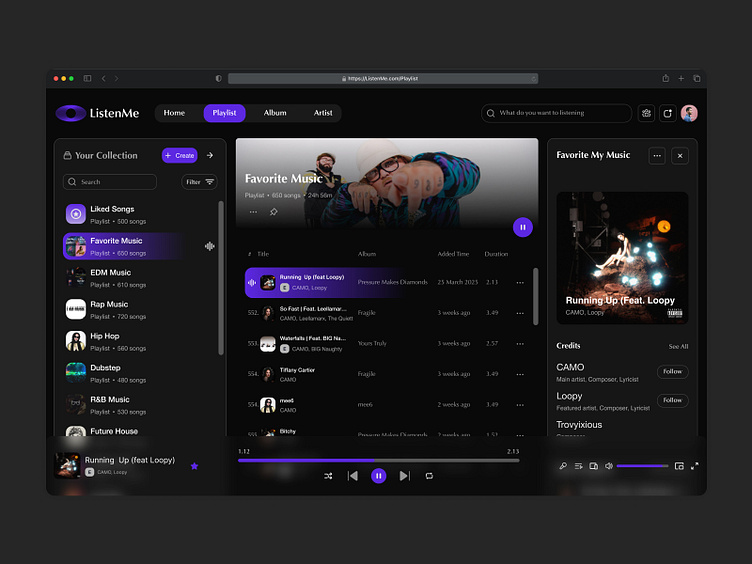This screenshot has width=752, height=564.
Task: Open settings gear in top bar
Action: pos(647,113)
